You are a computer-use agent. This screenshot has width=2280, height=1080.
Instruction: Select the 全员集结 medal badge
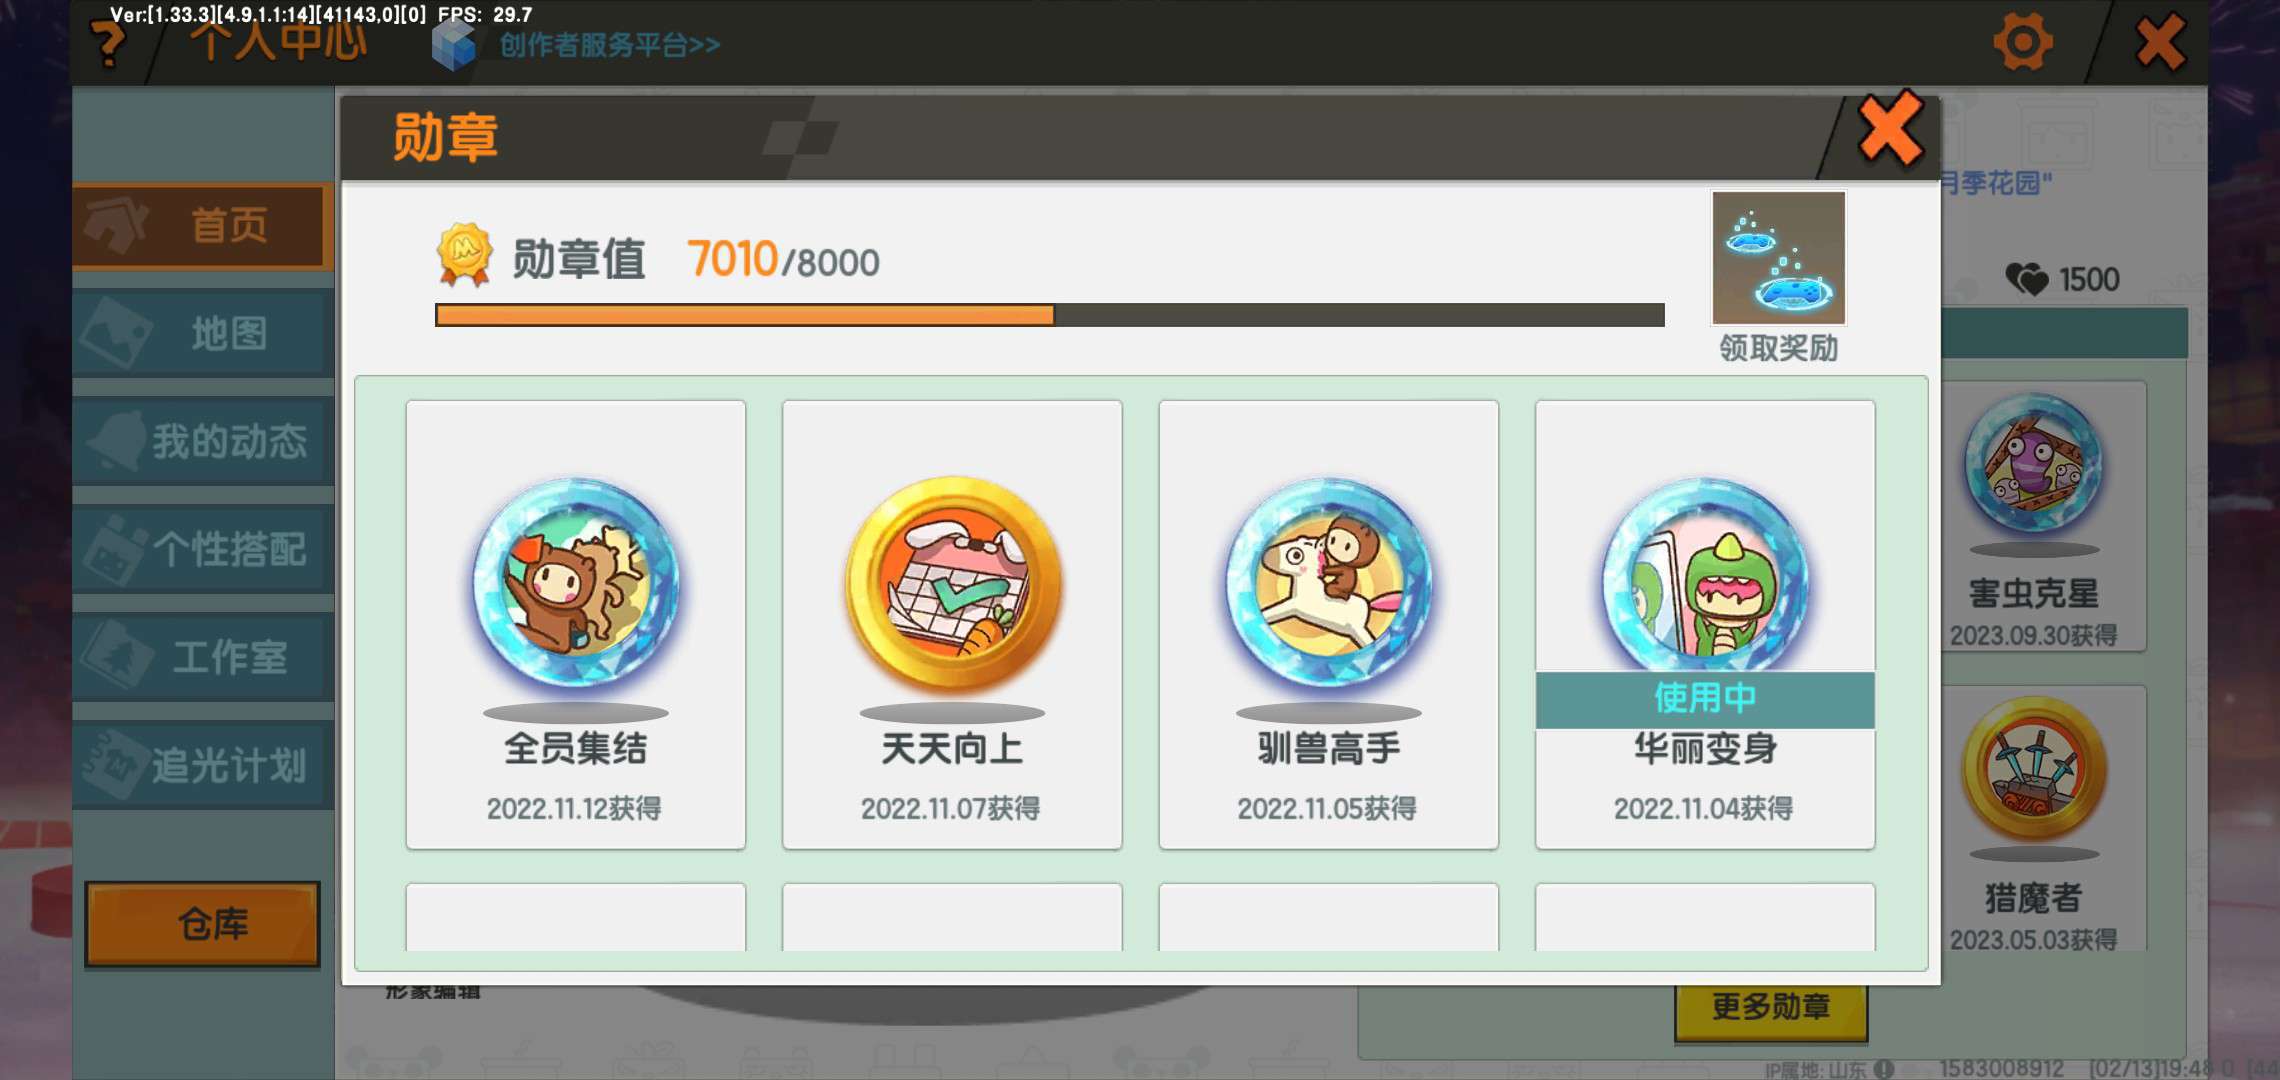(x=575, y=583)
